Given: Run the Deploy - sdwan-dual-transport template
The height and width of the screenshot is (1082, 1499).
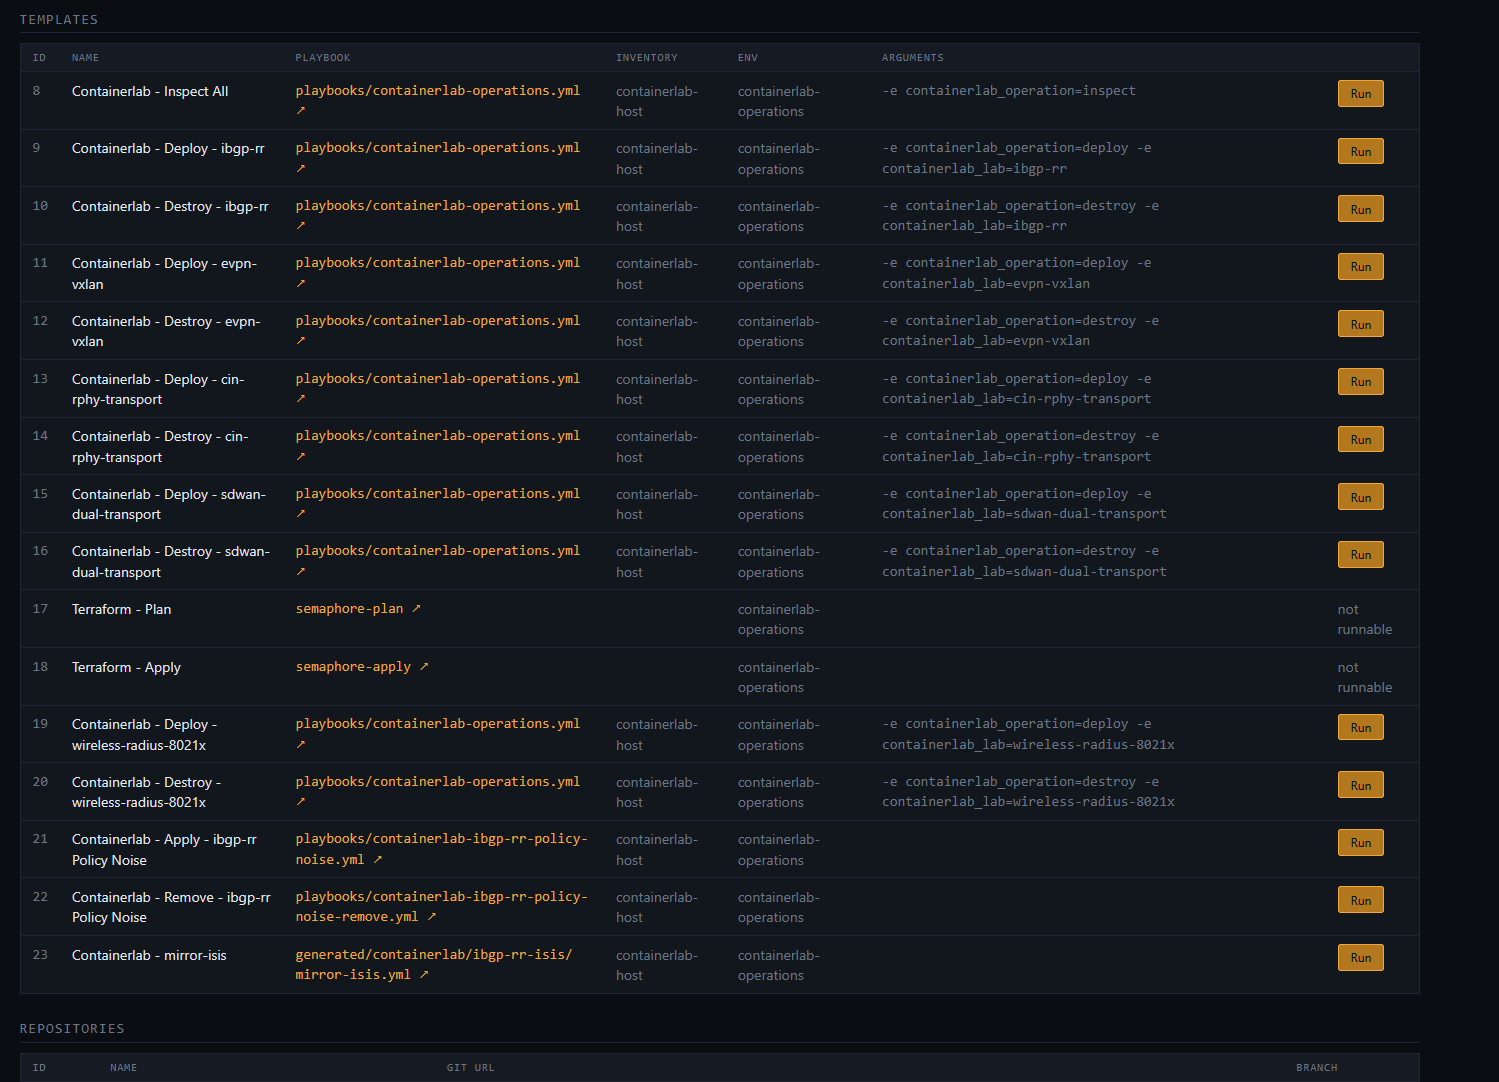Looking at the screenshot, I should click(1360, 497).
